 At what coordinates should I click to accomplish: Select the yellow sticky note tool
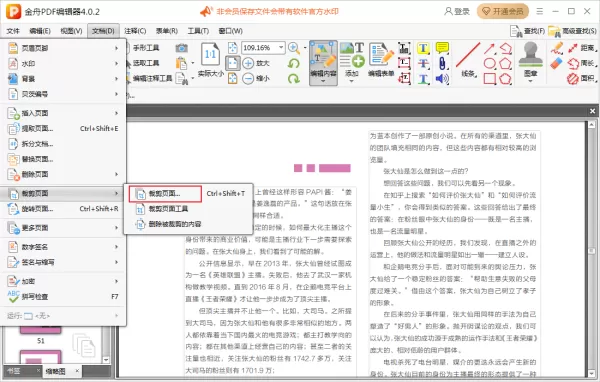tap(442, 48)
